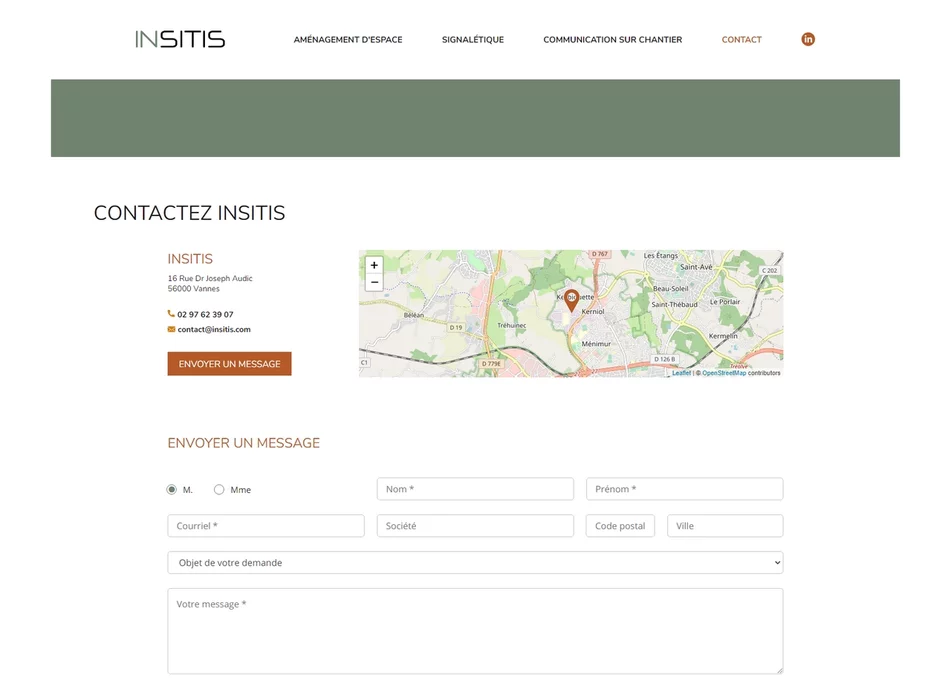Open the OpenStreetMap attribution link
The width and height of the screenshot is (951, 678).
724,373
